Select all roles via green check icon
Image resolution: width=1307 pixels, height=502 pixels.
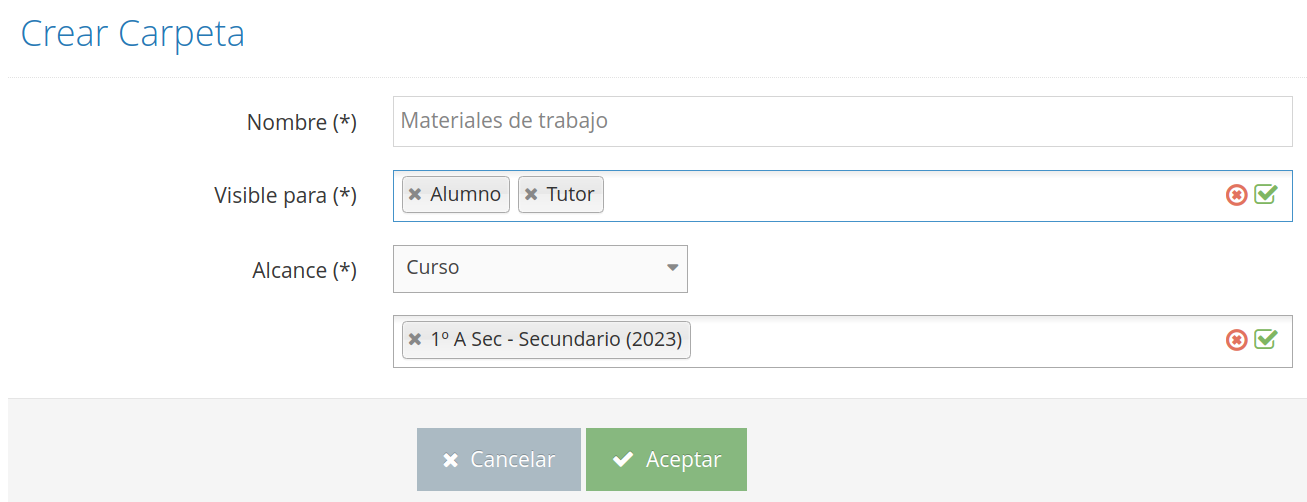(x=1266, y=194)
